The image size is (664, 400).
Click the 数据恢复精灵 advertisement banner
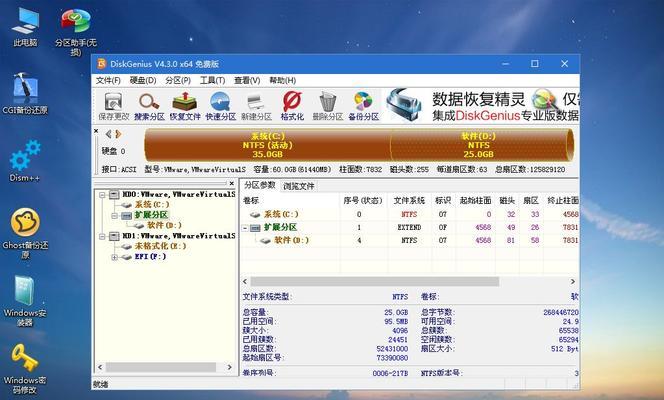pyautogui.click(x=482, y=106)
